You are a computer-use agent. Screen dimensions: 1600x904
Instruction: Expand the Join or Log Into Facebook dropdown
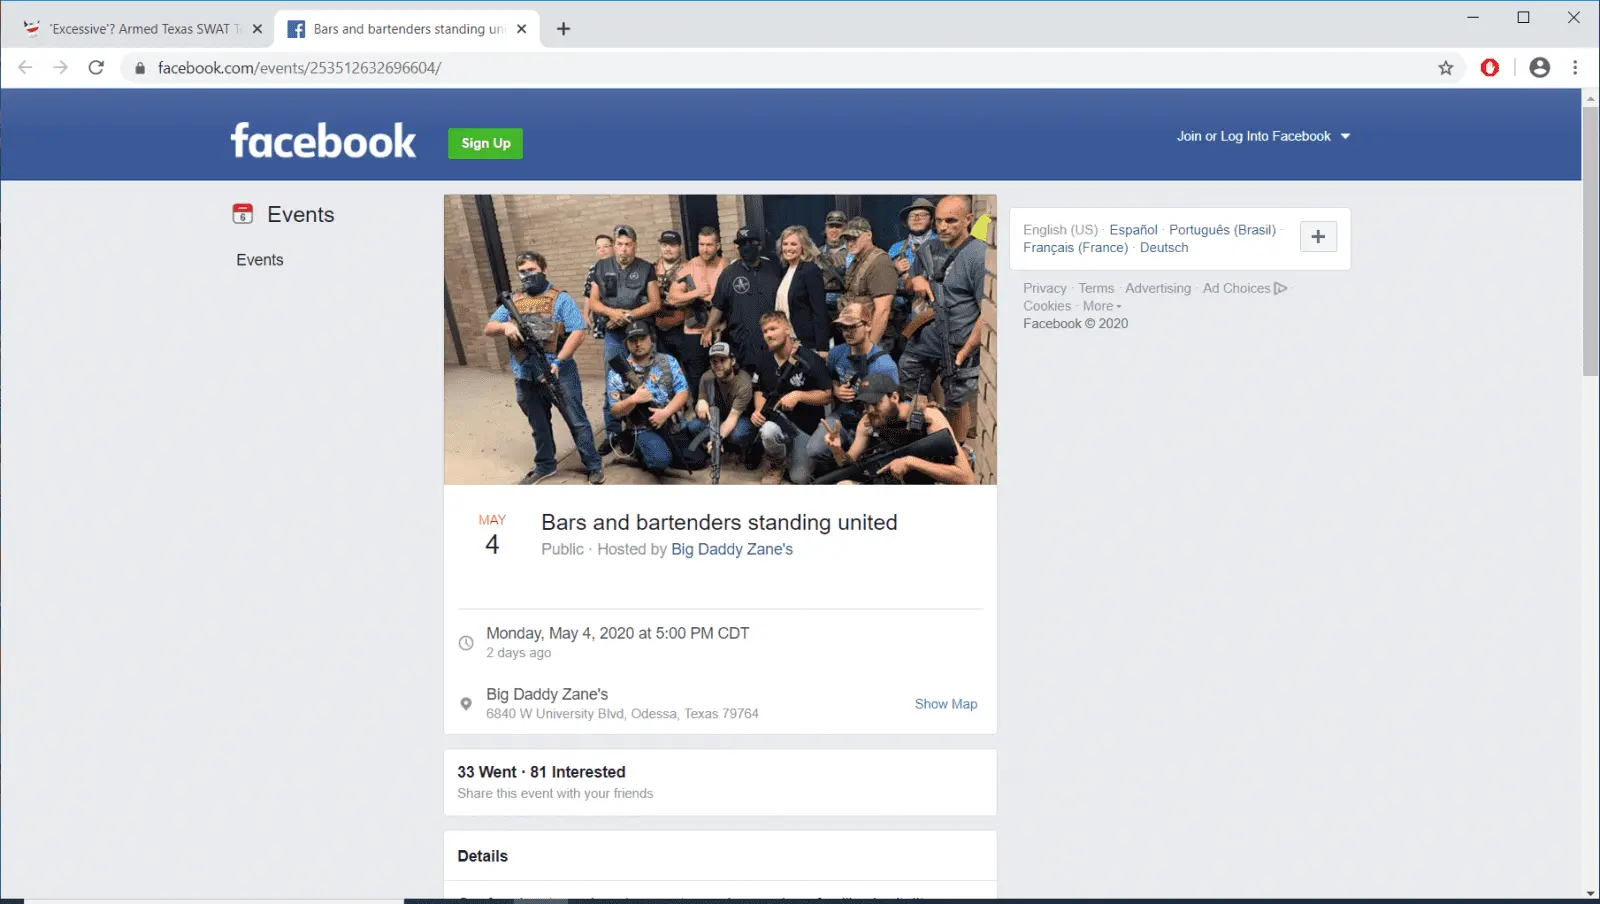(1262, 136)
